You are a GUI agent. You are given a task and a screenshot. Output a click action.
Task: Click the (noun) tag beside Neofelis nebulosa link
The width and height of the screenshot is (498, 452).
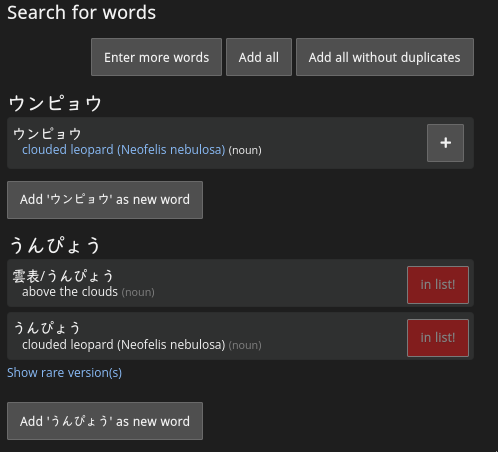point(245,150)
